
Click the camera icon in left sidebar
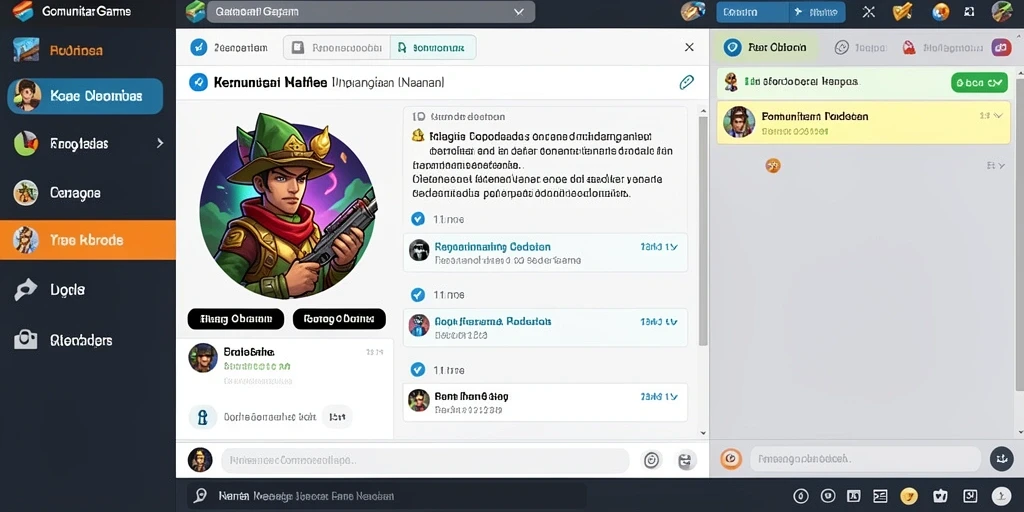tap(25, 340)
